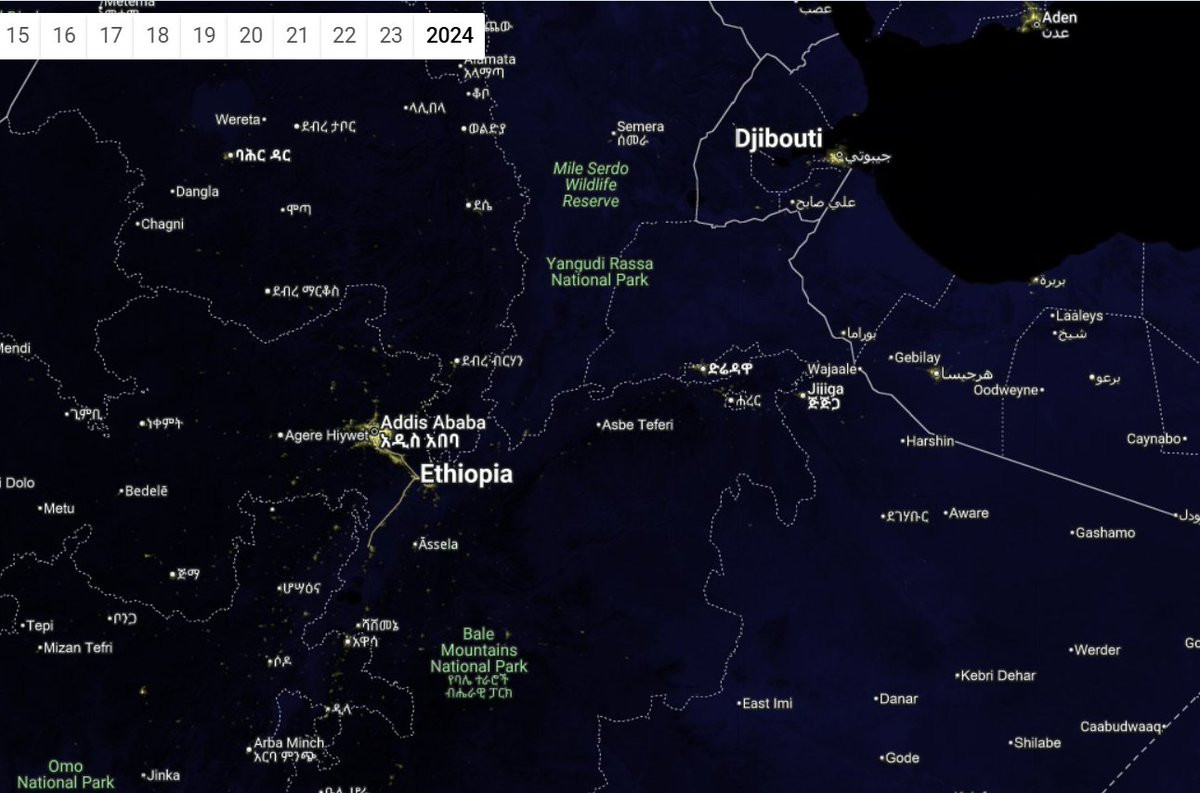Click the Chagni town label

[x=162, y=224]
